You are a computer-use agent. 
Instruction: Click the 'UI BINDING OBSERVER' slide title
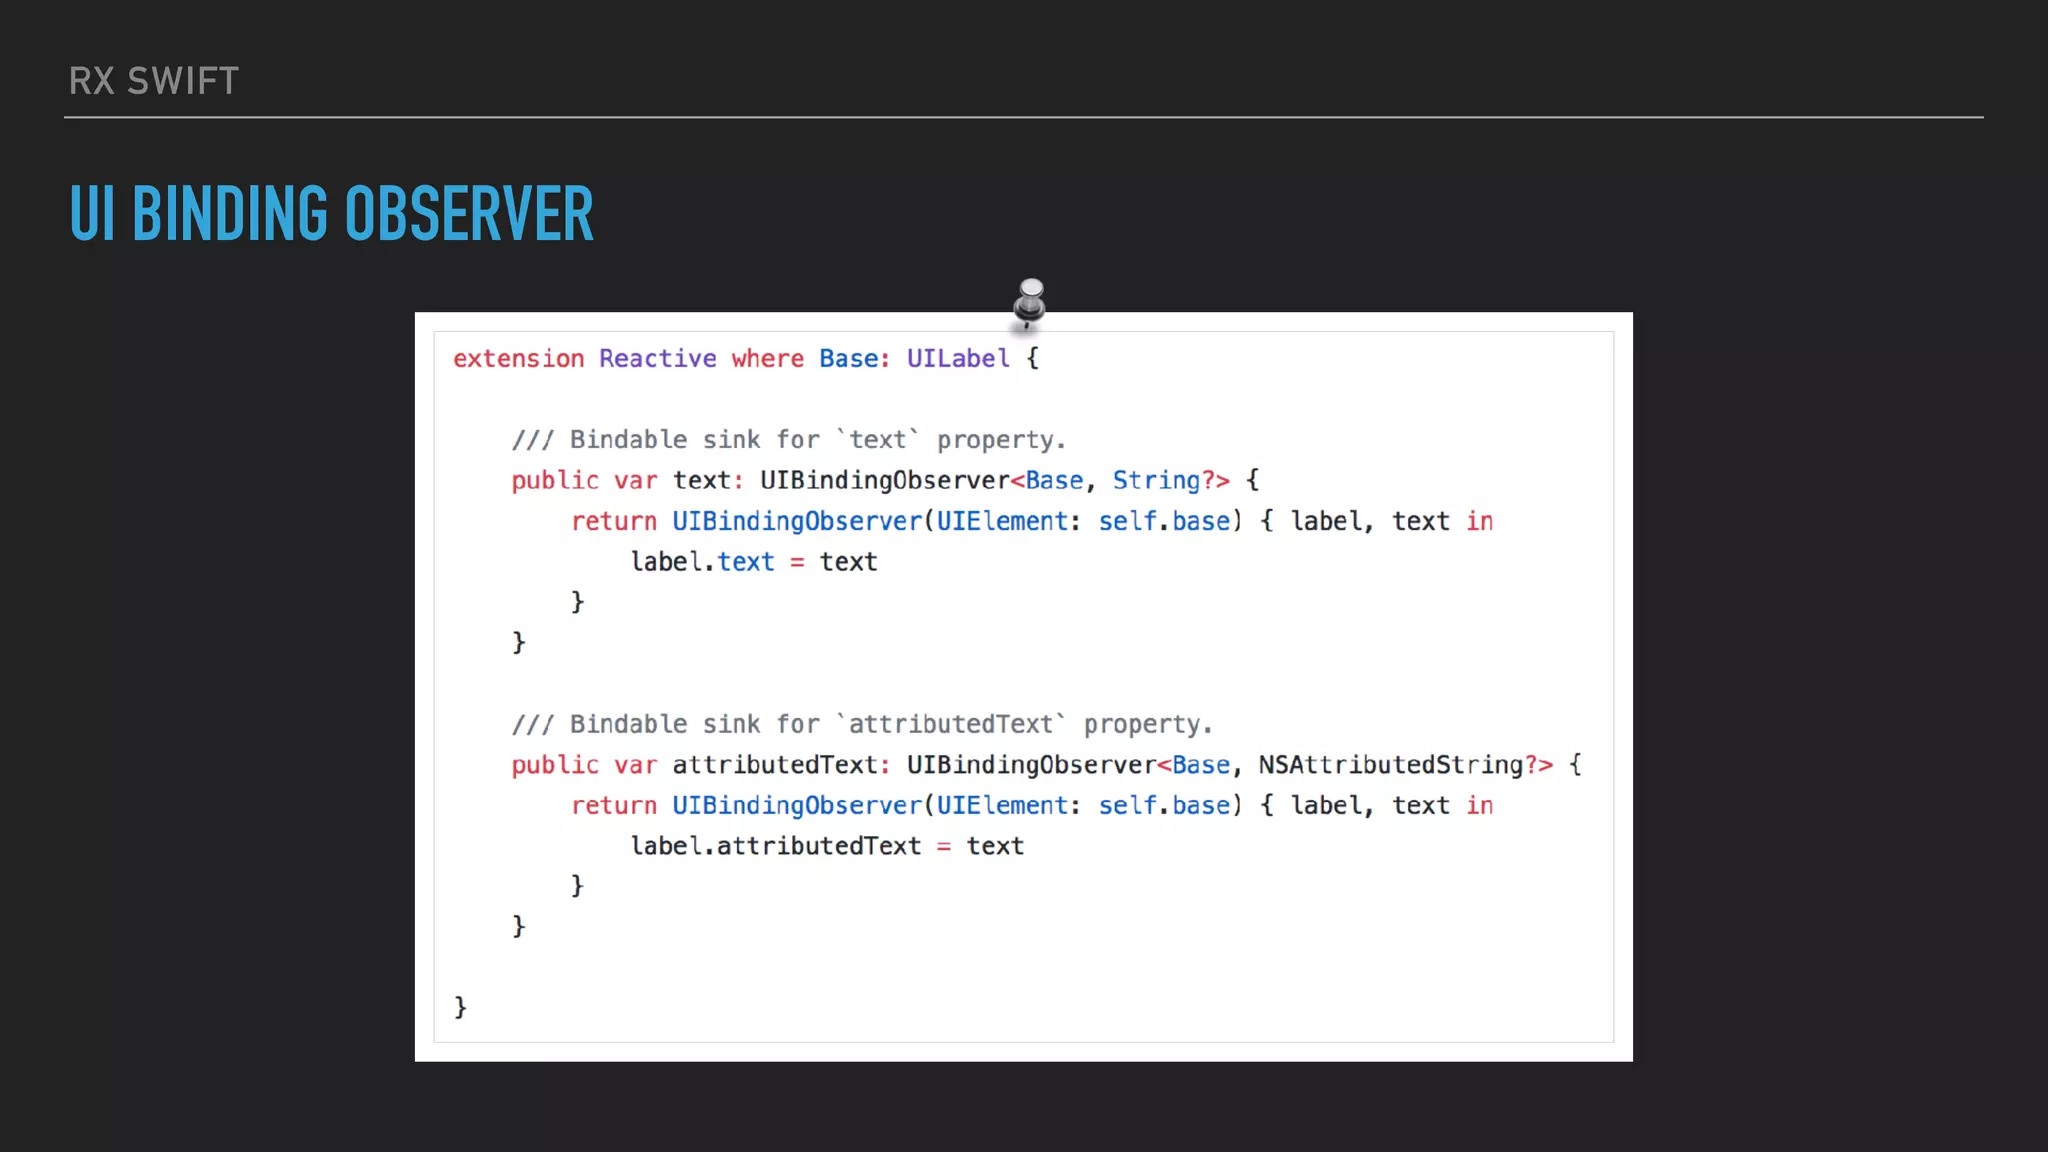332,214
